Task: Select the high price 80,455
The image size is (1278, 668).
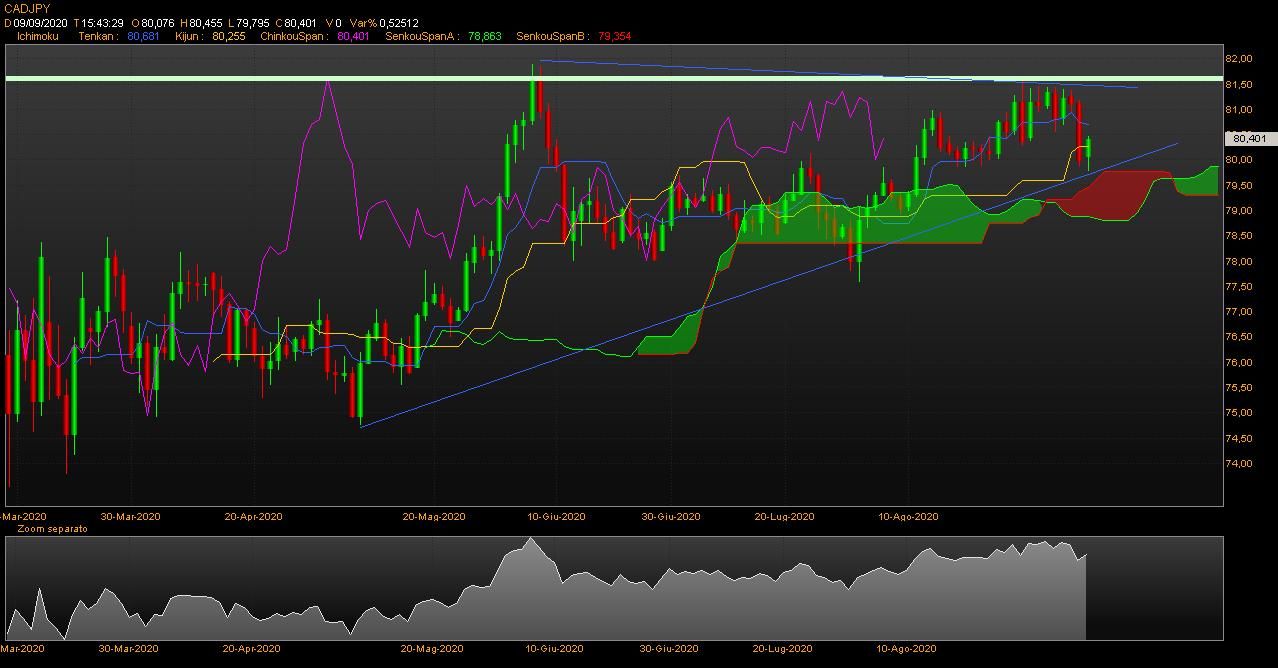Action: tap(206, 22)
